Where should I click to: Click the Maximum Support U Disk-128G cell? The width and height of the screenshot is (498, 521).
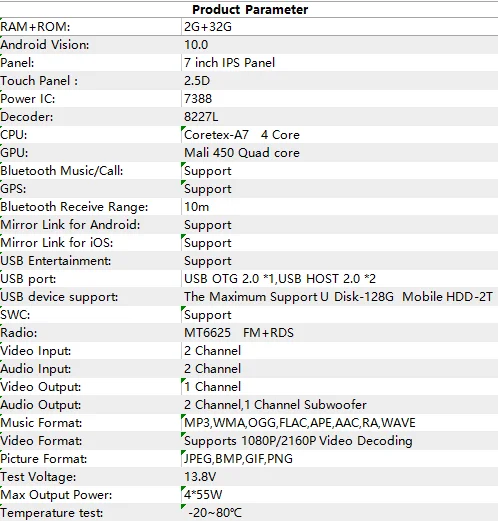tap(340, 297)
